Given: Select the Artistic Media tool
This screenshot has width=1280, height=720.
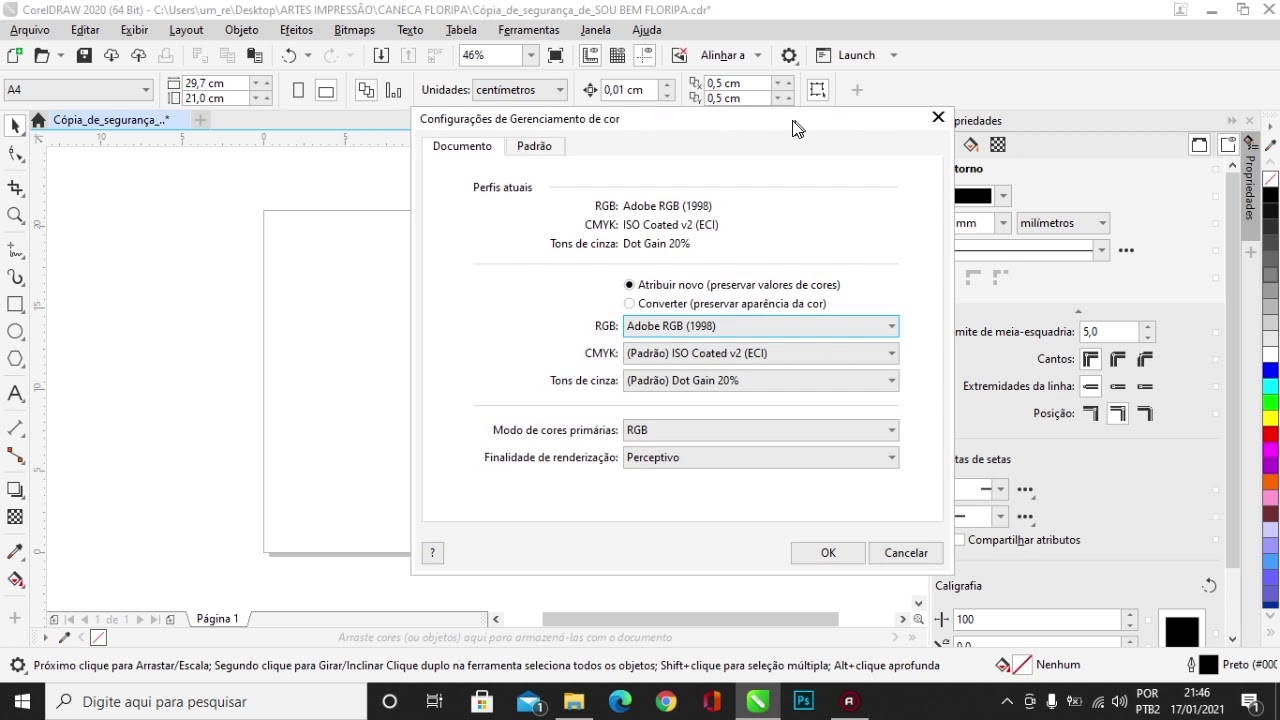Looking at the screenshot, I should click(x=15, y=277).
